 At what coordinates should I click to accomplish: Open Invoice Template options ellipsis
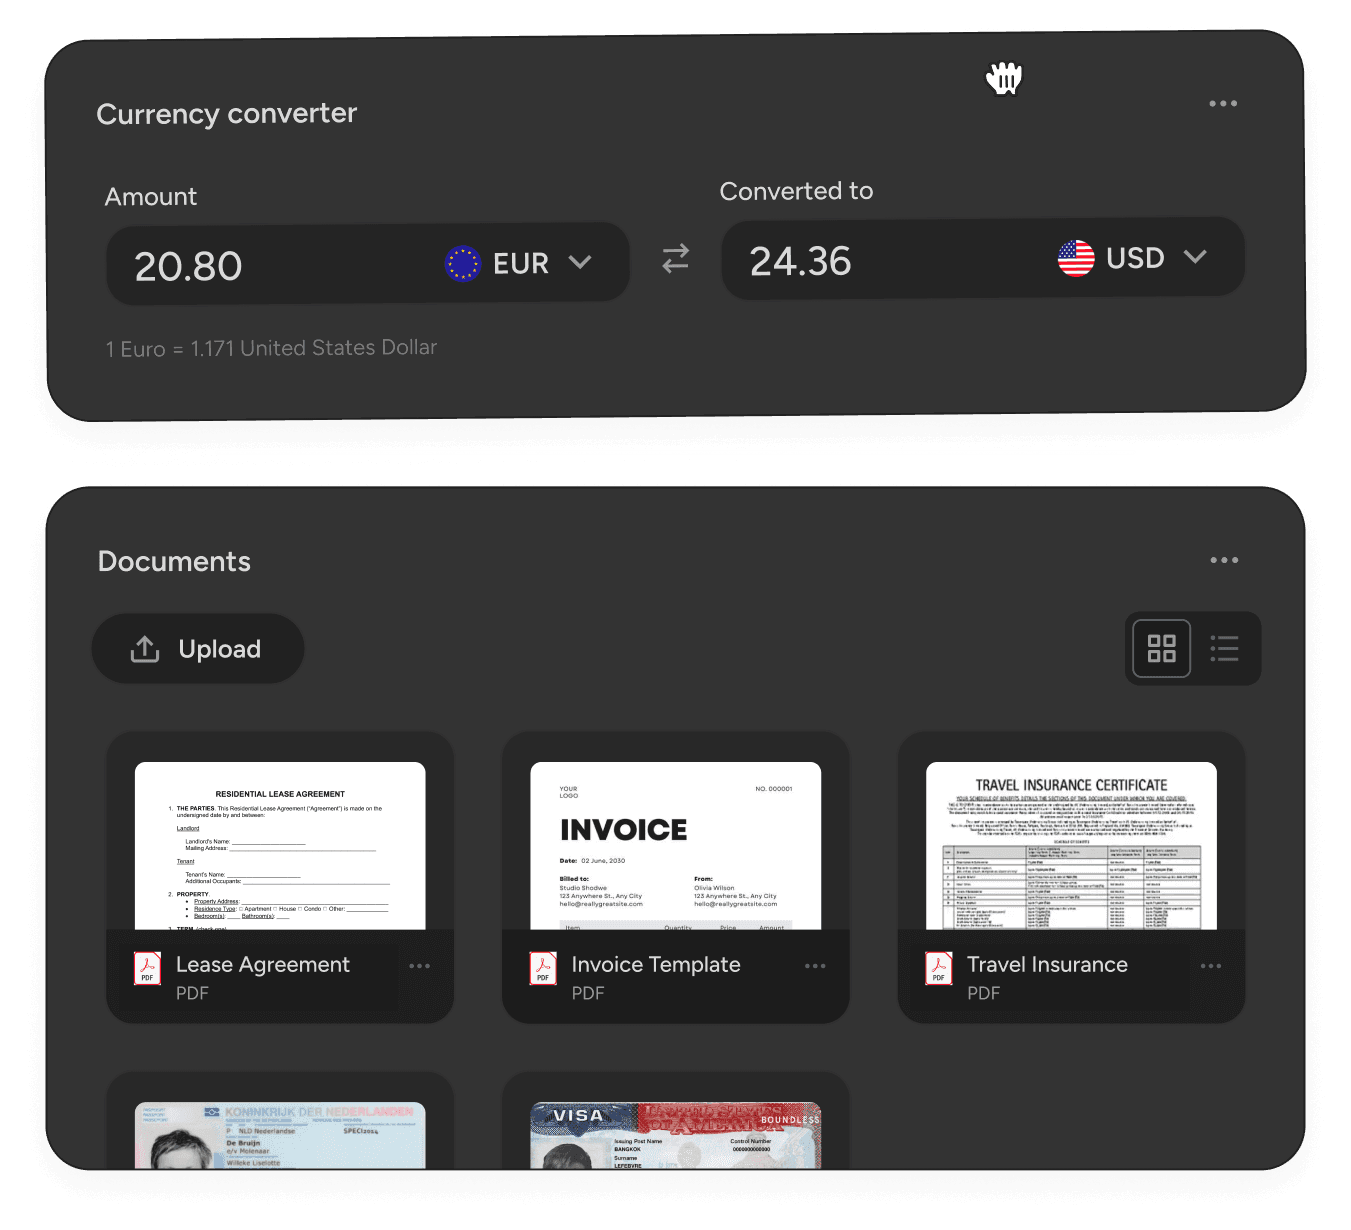point(815,966)
